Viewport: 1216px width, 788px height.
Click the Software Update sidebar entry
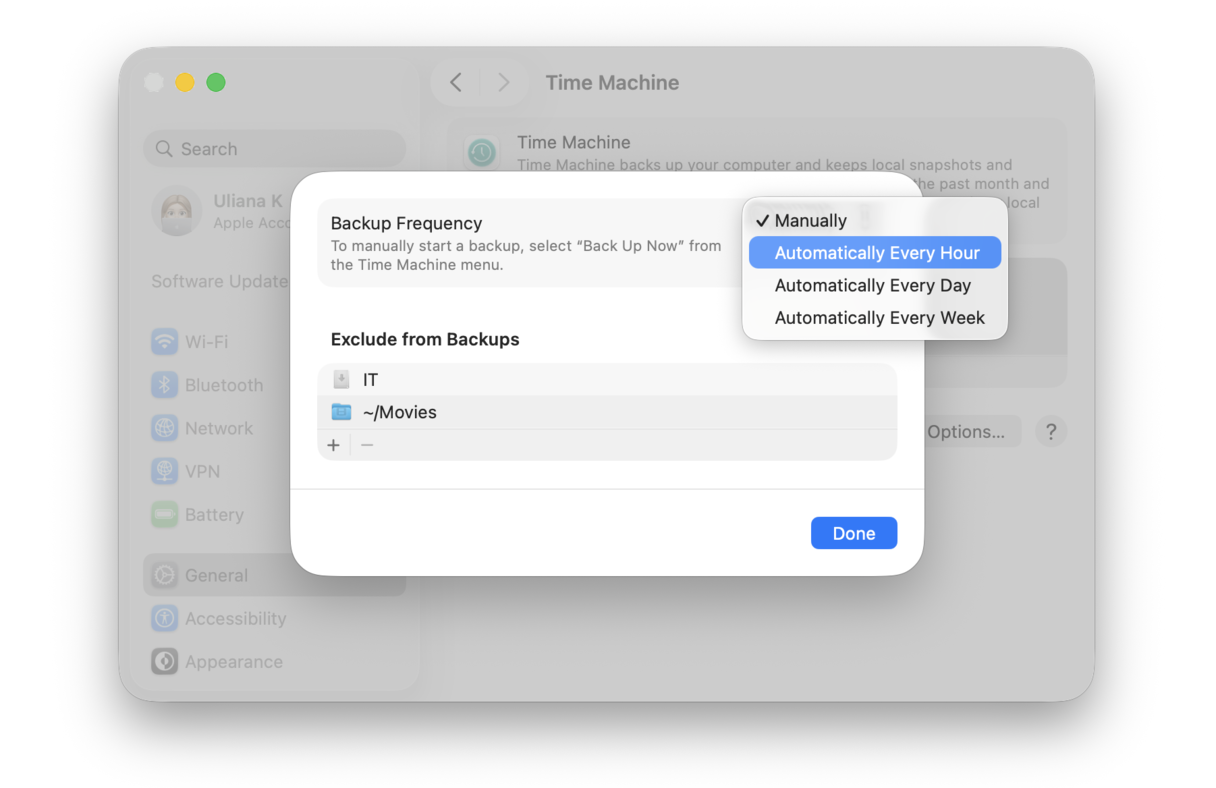pyautogui.click(x=220, y=282)
